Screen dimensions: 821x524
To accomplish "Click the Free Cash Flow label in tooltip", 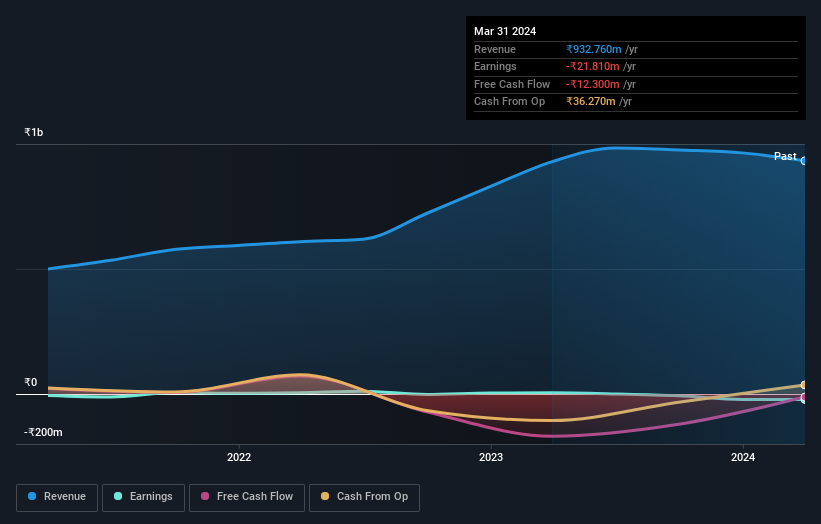I will pyautogui.click(x=512, y=84).
